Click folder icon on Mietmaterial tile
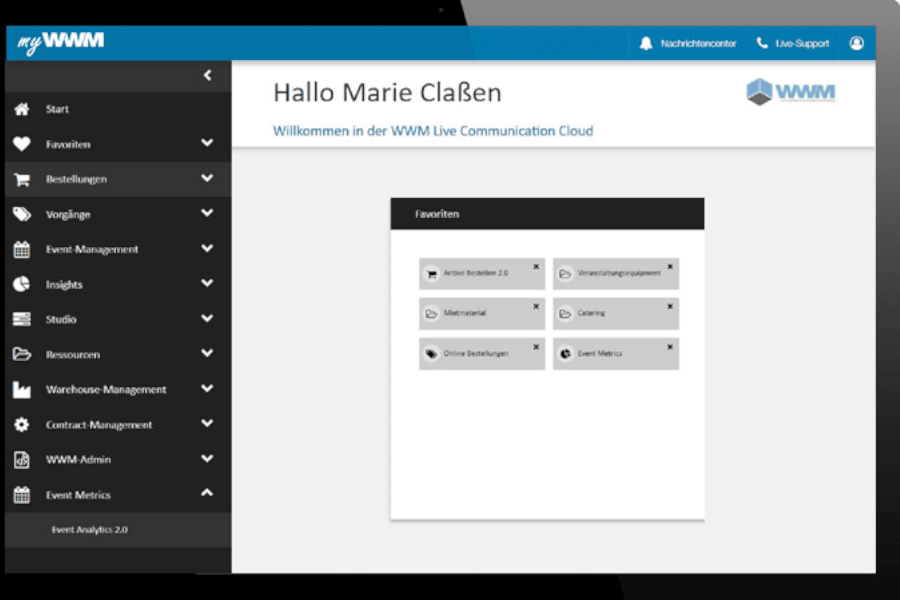 tap(432, 314)
